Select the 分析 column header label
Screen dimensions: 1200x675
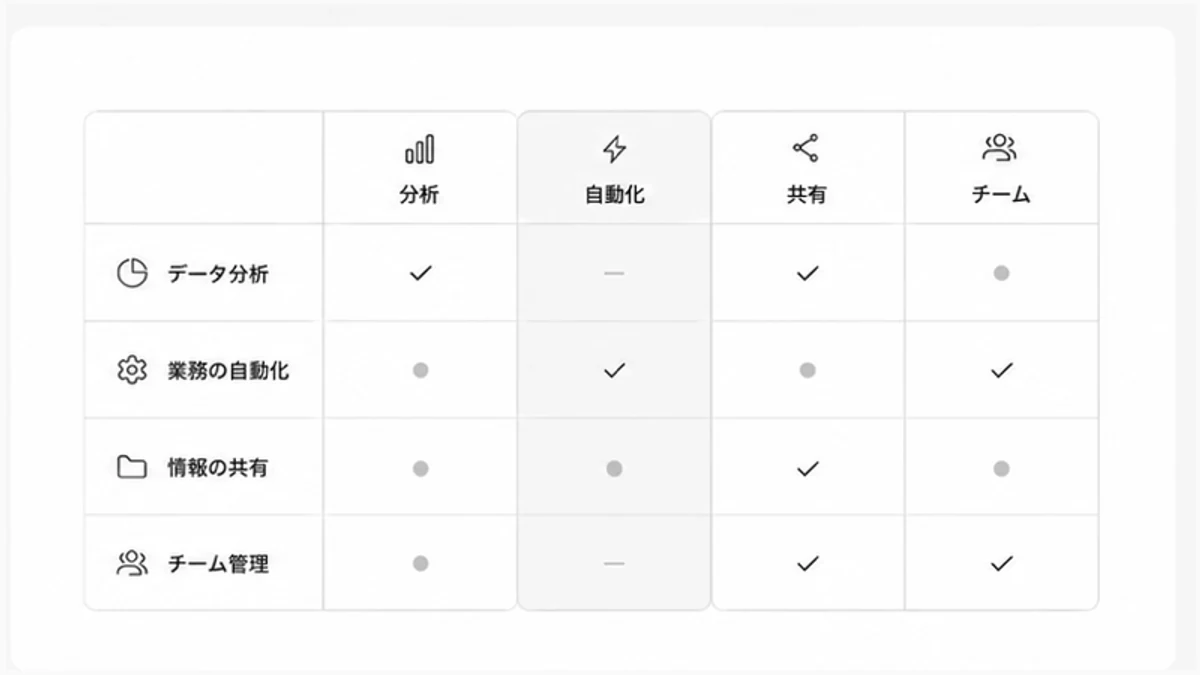coord(419,195)
